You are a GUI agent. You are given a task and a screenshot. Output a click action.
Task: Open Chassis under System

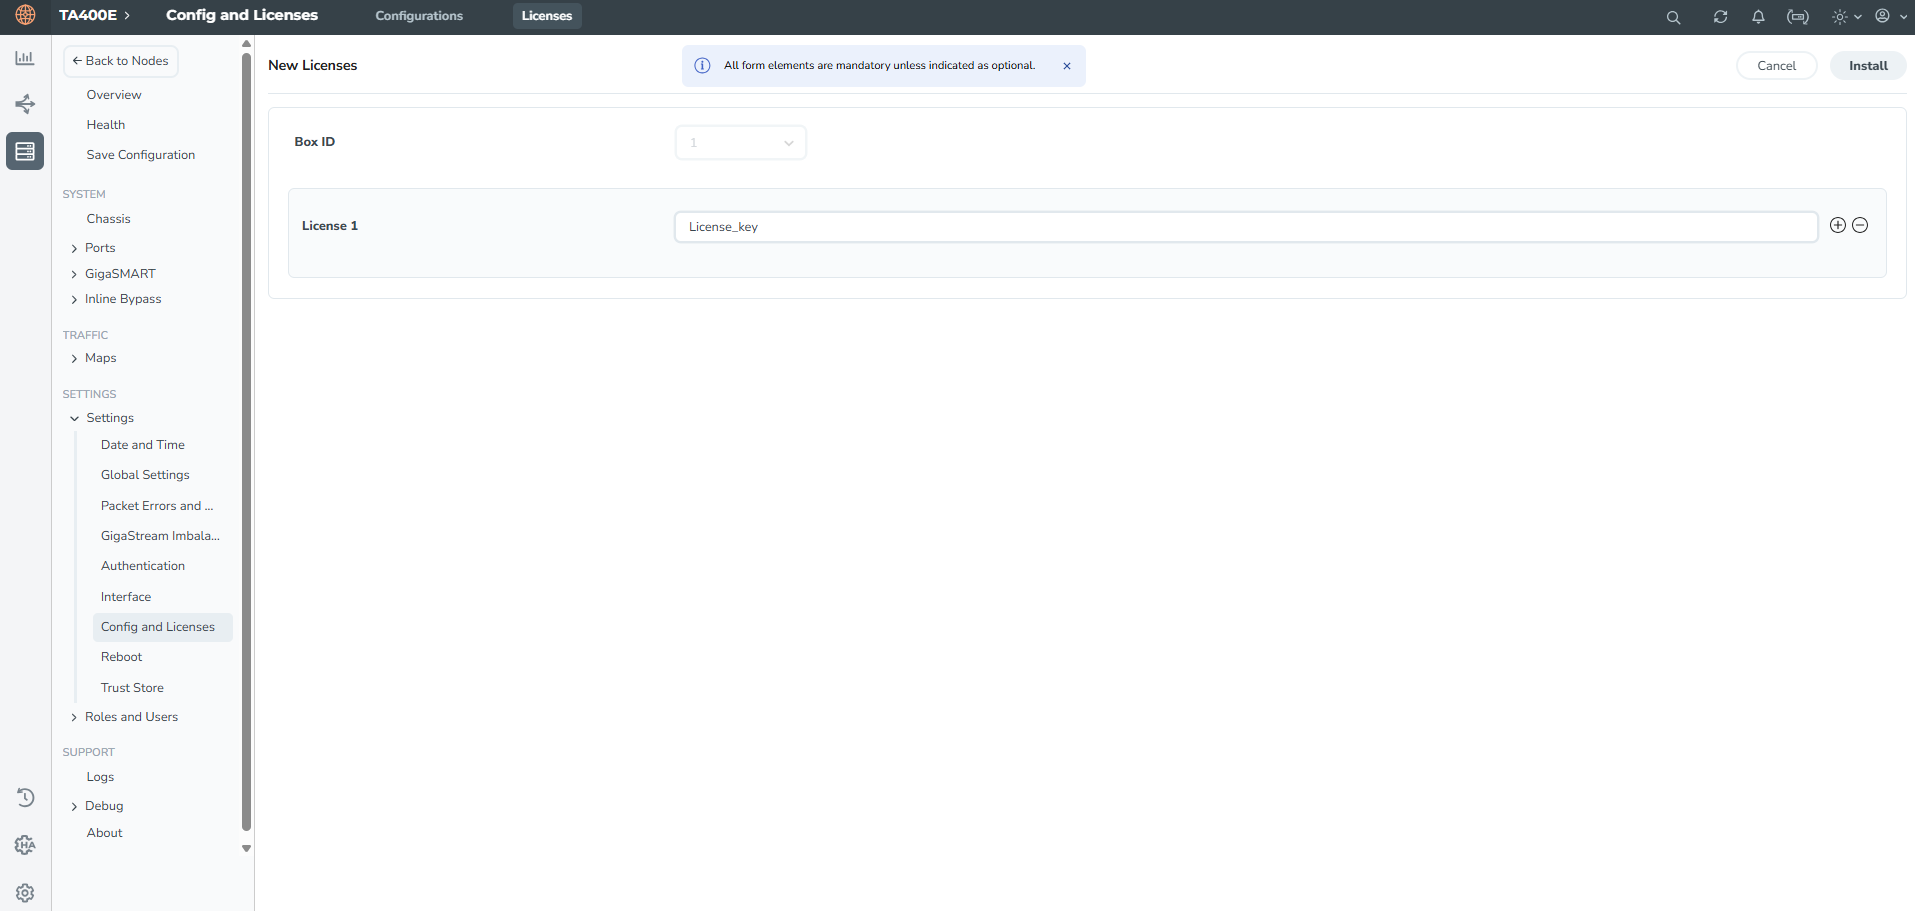pos(109,219)
